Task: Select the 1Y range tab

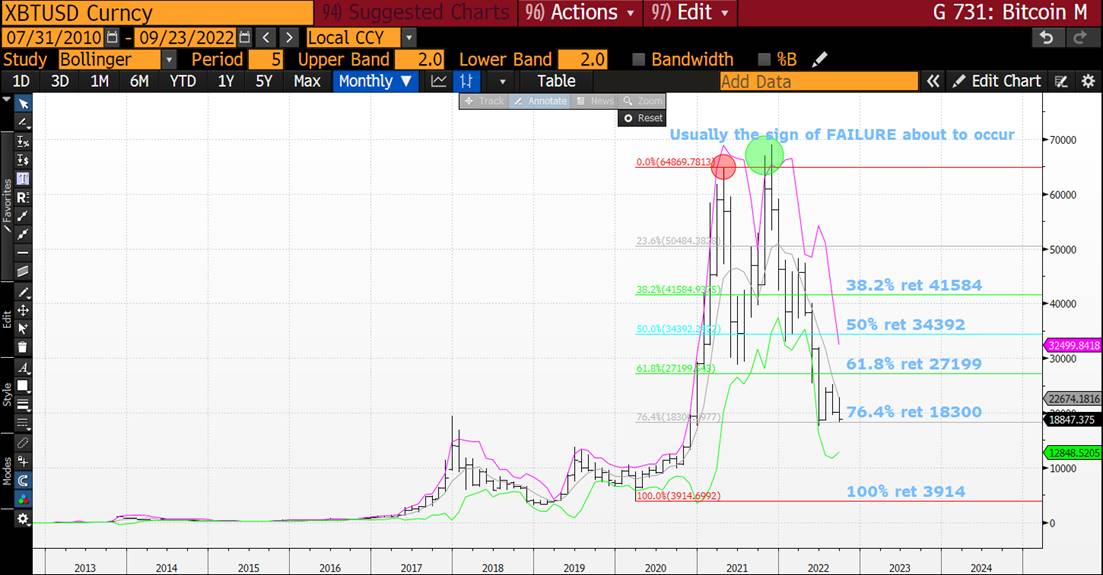Action: coord(226,81)
